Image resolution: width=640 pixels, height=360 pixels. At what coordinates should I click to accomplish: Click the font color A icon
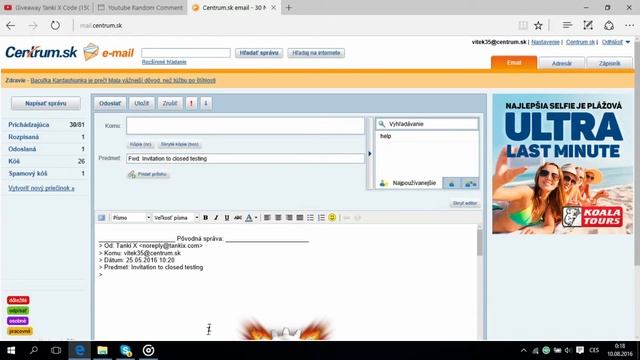pos(249,218)
